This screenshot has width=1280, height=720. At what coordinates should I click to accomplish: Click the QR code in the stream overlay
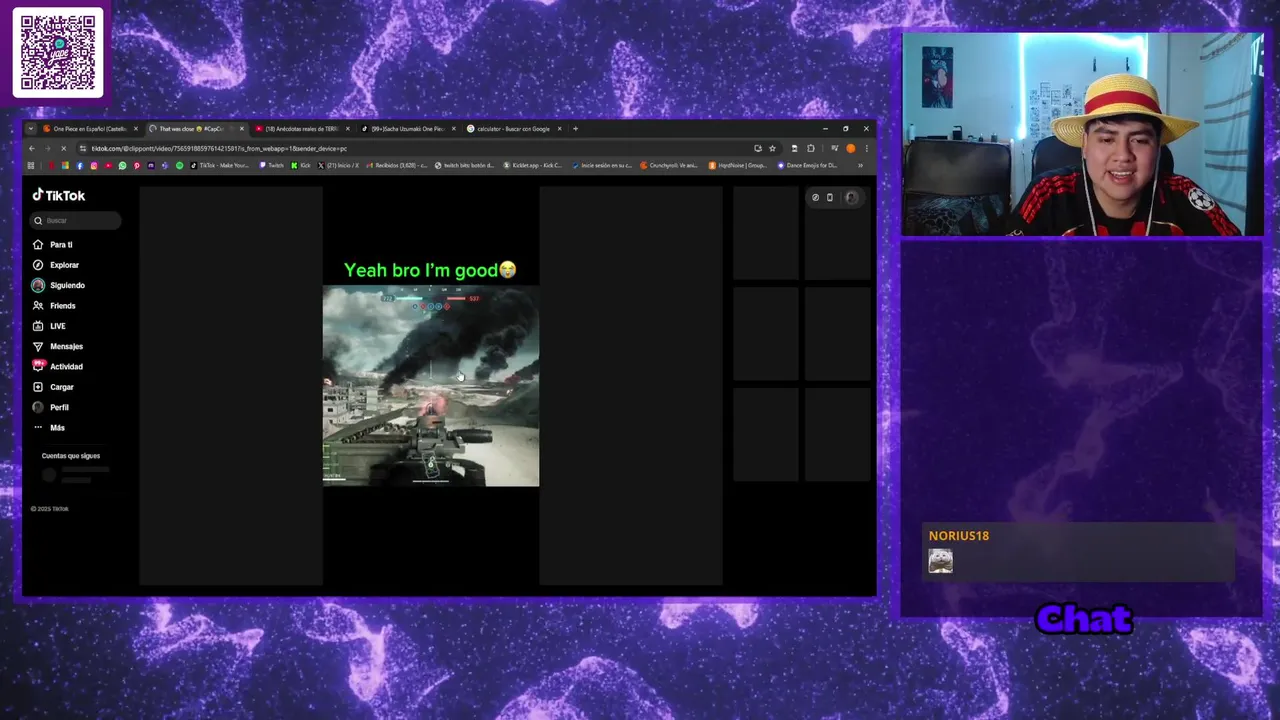58,53
